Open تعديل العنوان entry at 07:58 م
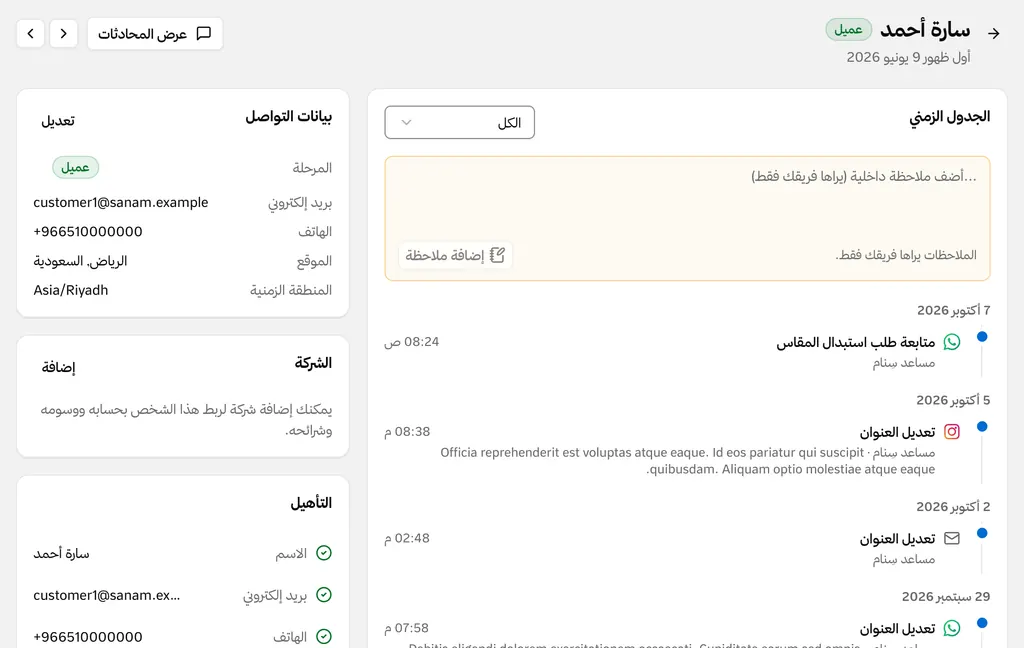The image size is (1024, 648). pos(897,629)
